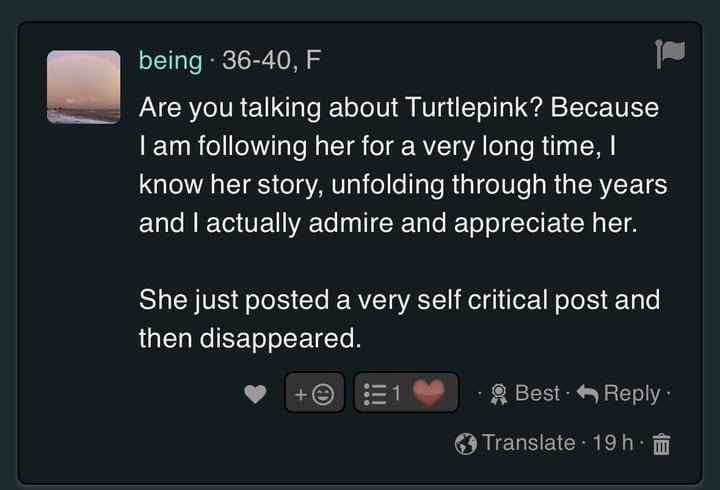Click the globe icon next to Translate
Image resolution: width=720 pixels, height=490 pixels.
coord(465,442)
